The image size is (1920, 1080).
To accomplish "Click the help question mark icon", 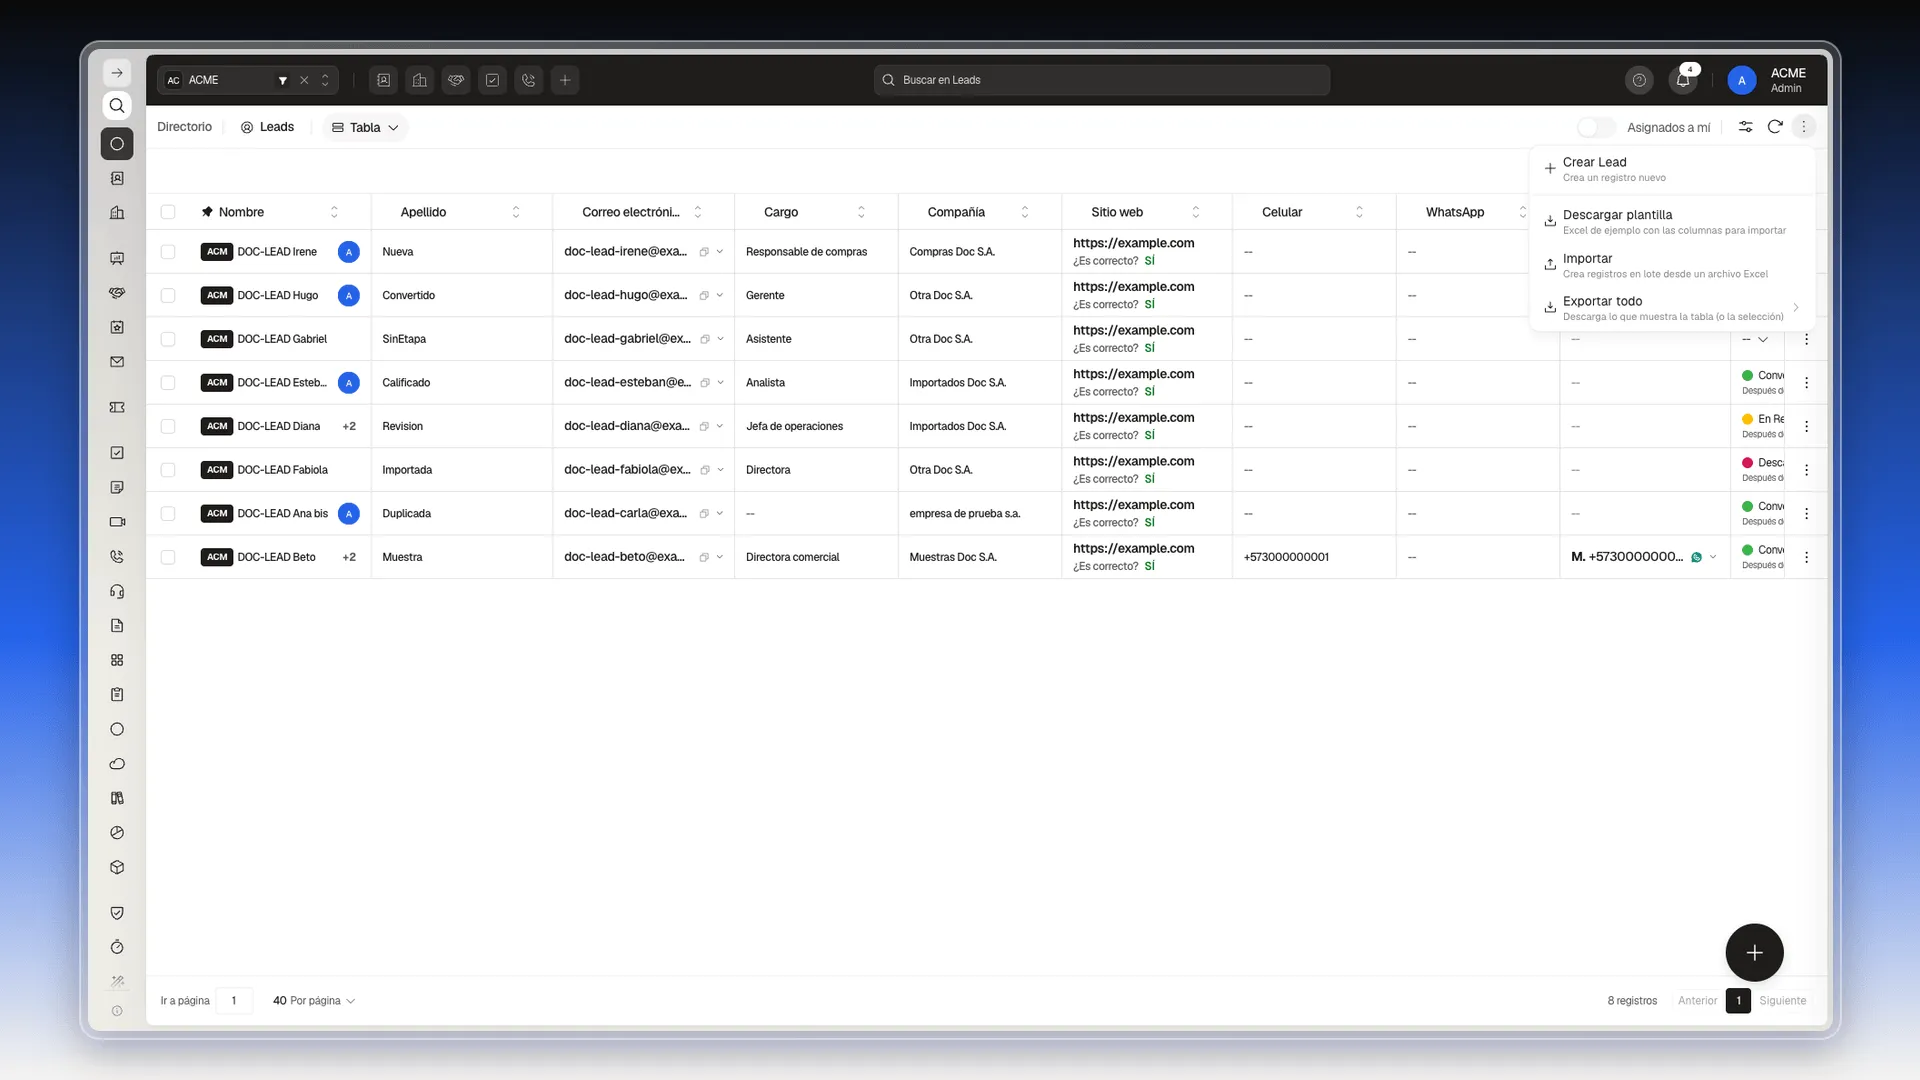I will point(1639,80).
